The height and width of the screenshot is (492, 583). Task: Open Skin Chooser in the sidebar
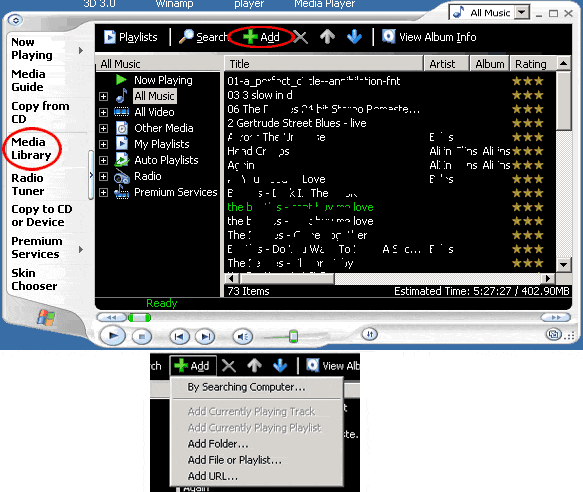point(34,279)
